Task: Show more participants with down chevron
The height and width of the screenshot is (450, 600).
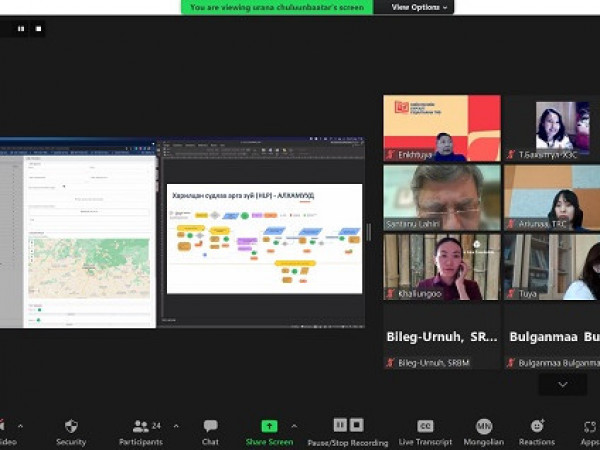Action: 562,385
